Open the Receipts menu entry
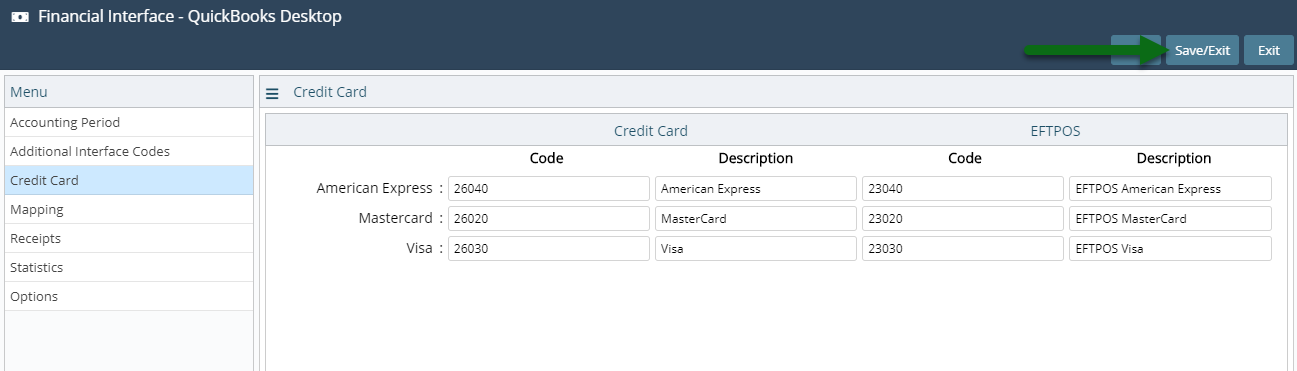The width and height of the screenshot is (1297, 371). 129,238
